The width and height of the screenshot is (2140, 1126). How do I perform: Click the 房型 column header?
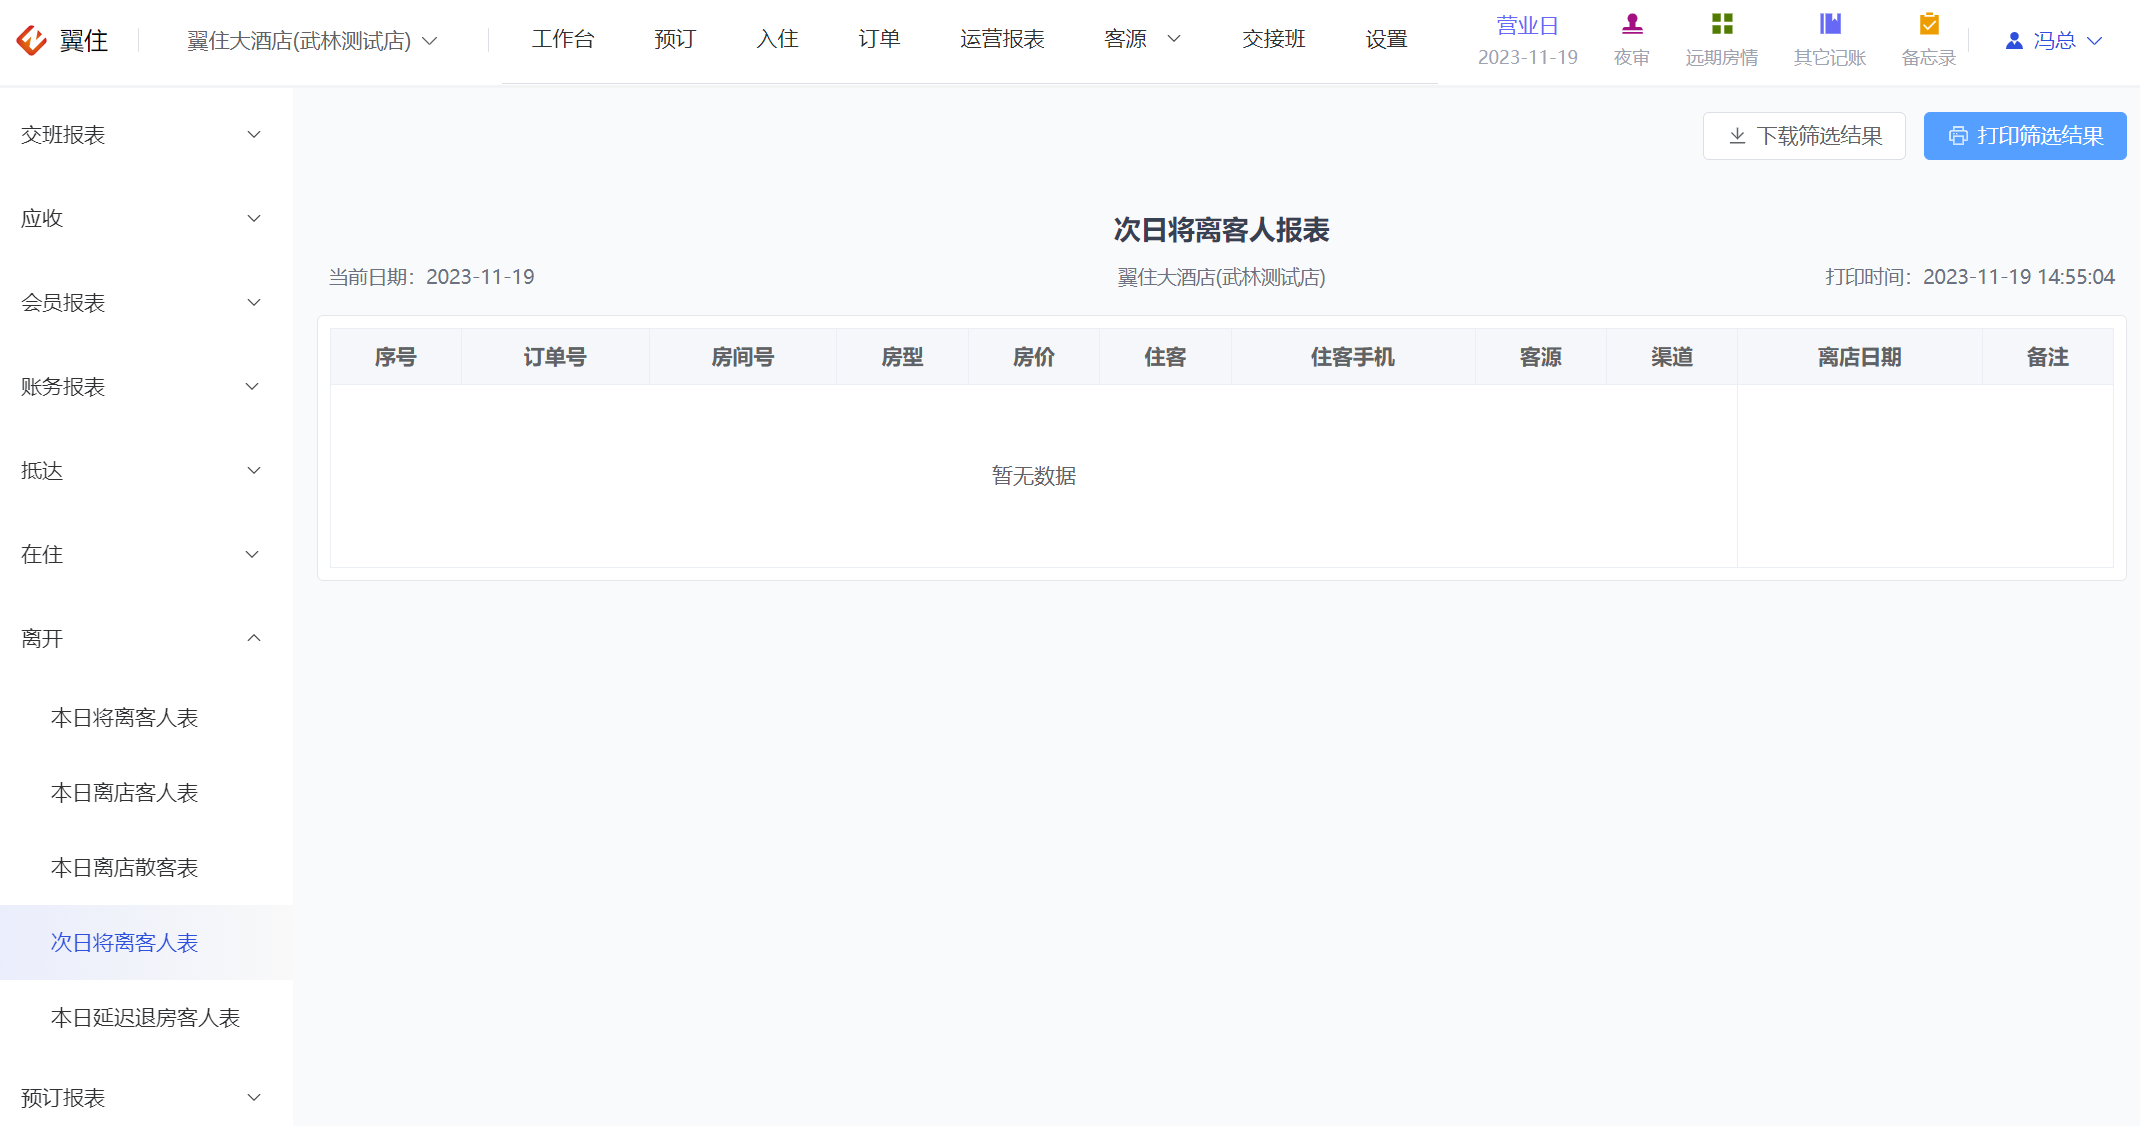[902, 357]
